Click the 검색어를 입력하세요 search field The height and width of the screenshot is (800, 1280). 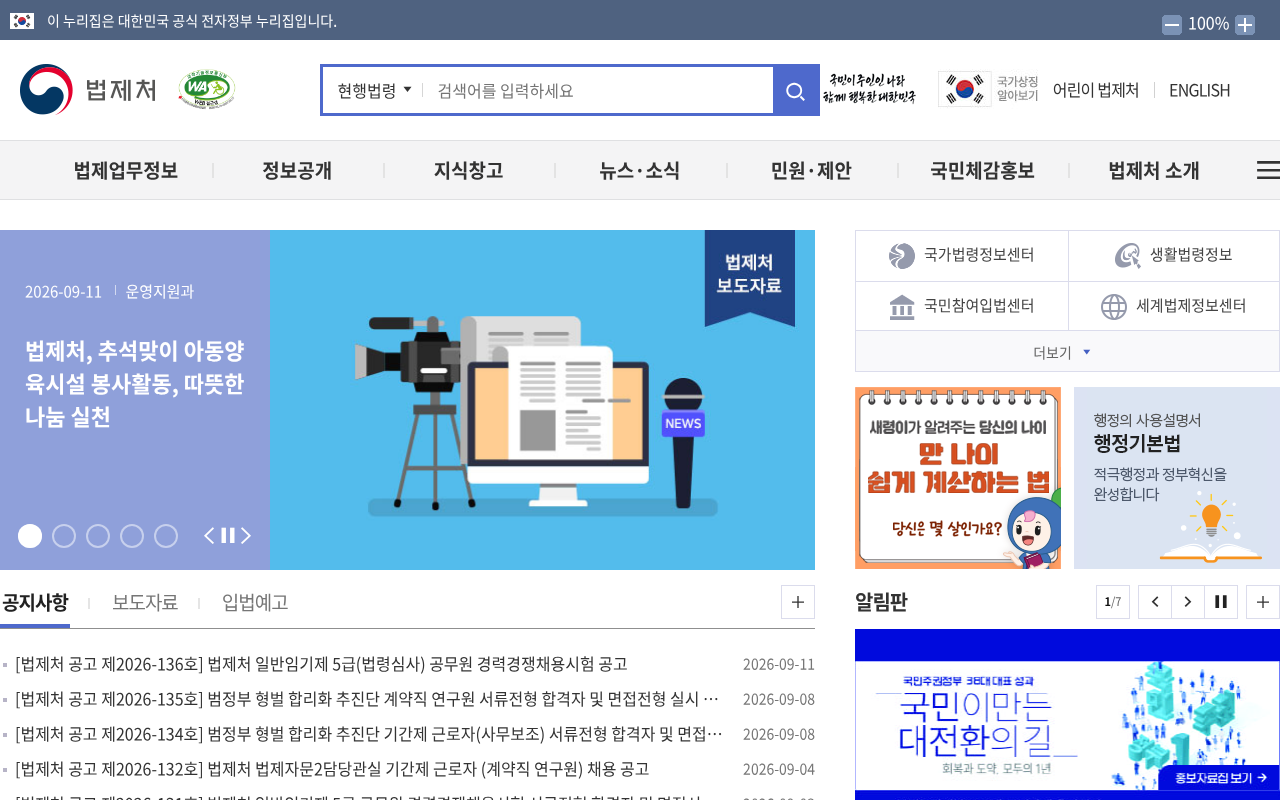tap(597, 91)
